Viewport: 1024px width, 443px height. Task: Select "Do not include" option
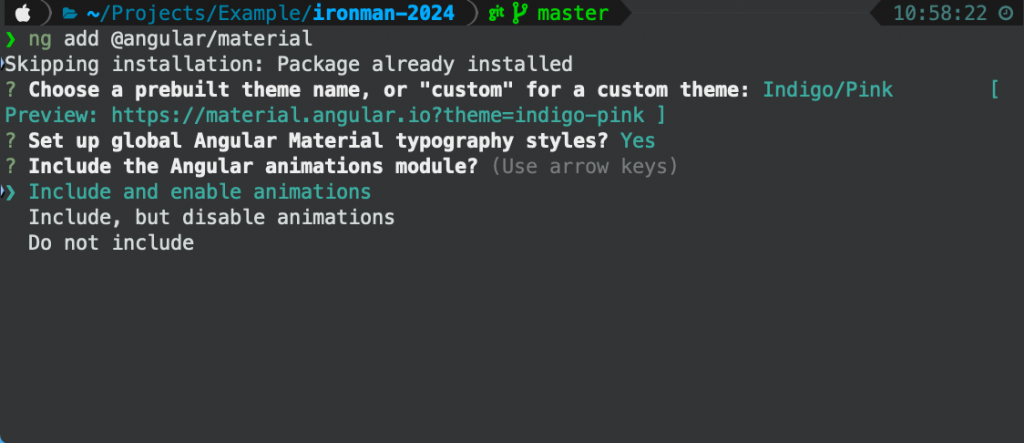[111, 243]
